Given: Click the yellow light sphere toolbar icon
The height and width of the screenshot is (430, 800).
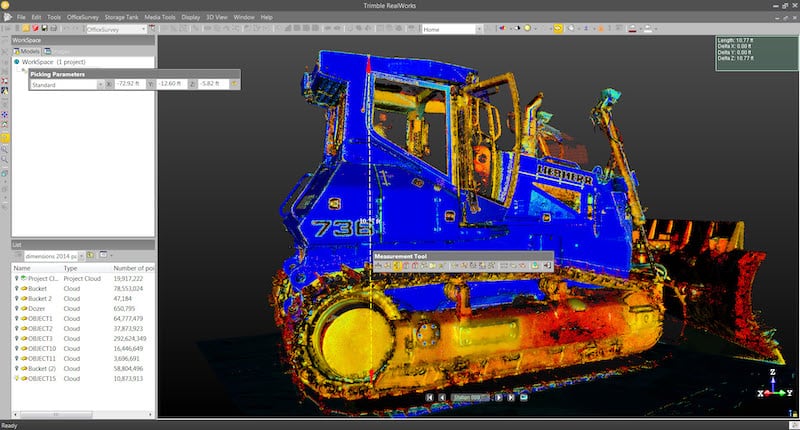Looking at the screenshot, I should (x=527, y=29).
